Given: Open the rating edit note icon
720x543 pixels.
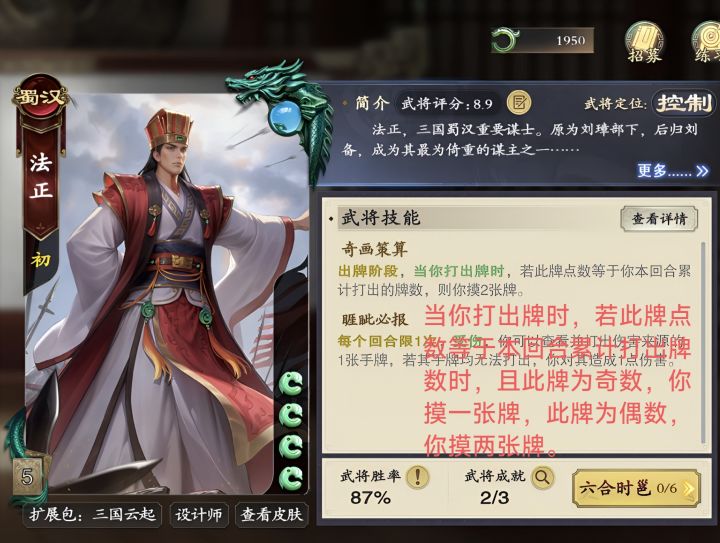Looking at the screenshot, I should click(519, 102).
